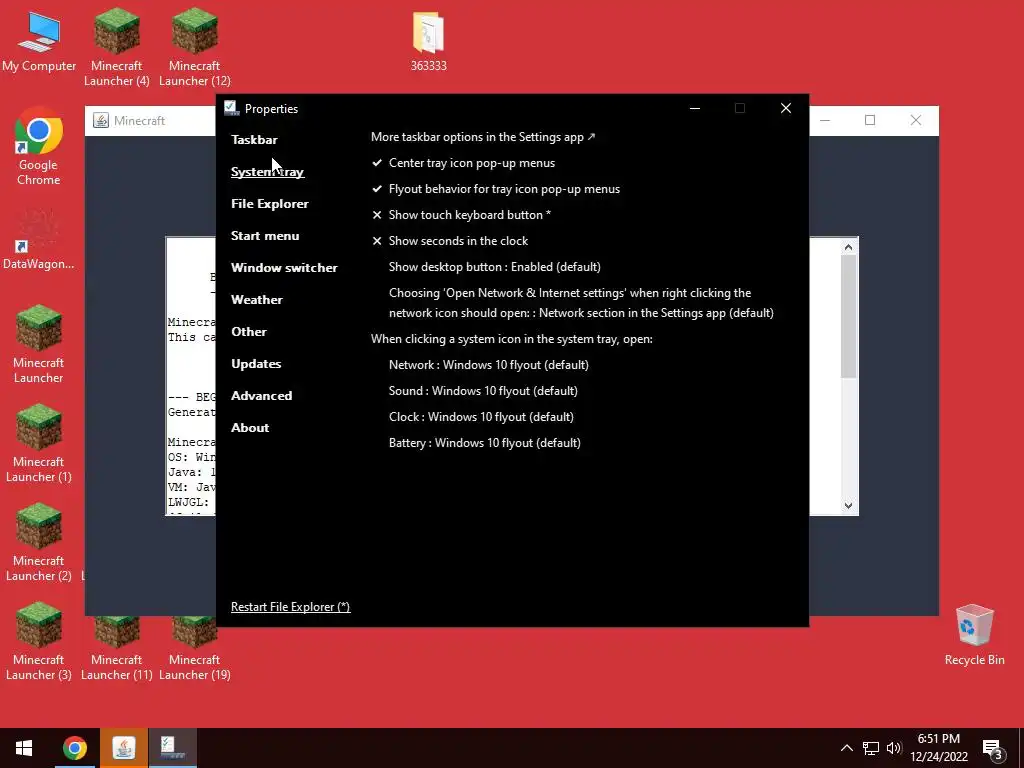Close the Minecraft window
This screenshot has width=1024, height=768.
coord(916,120)
